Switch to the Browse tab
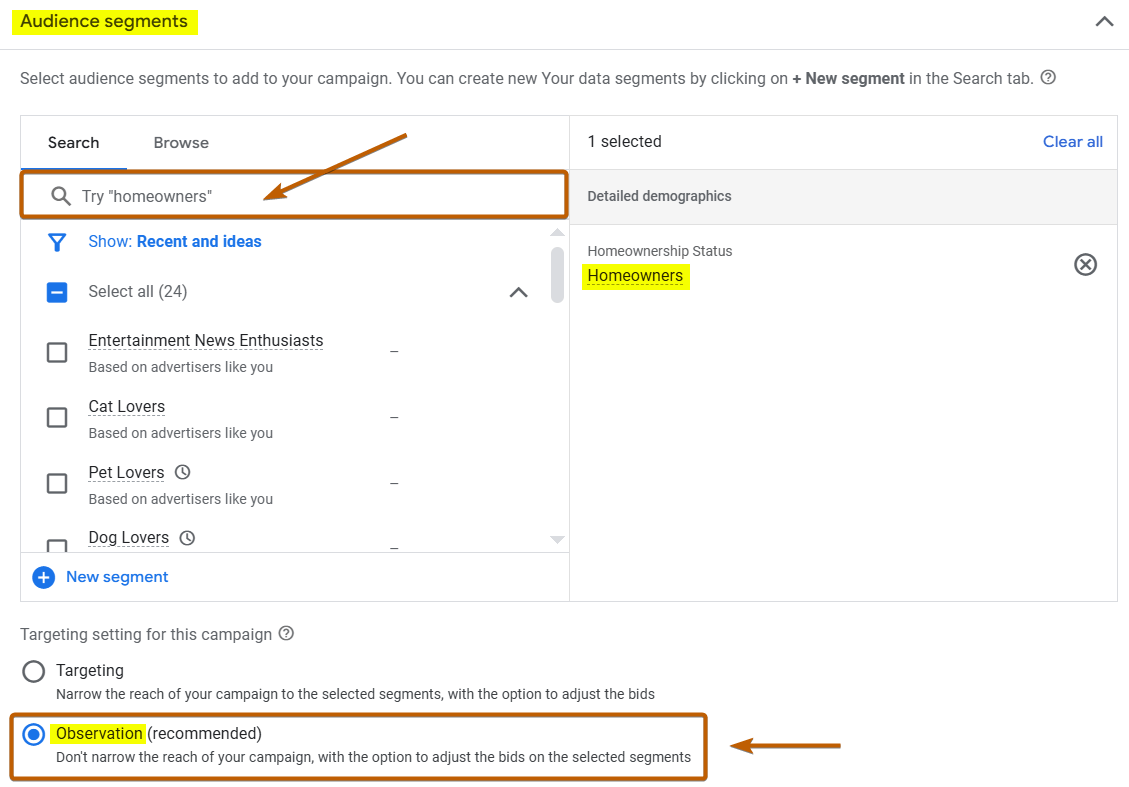Viewport: 1129px width, 787px height. [x=181, y=143]
